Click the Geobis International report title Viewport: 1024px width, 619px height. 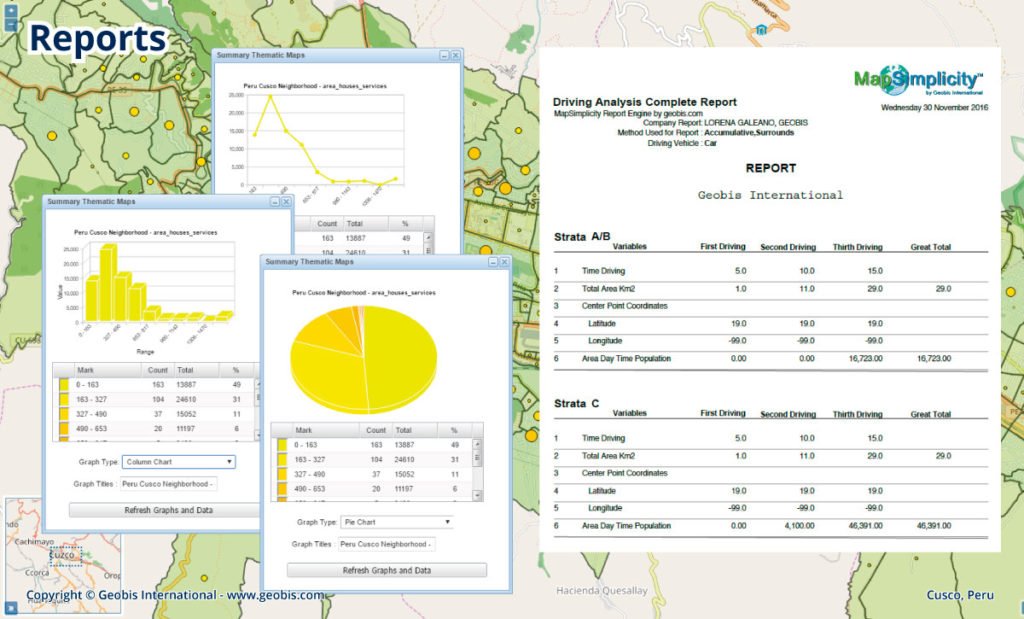click(771, 195)
